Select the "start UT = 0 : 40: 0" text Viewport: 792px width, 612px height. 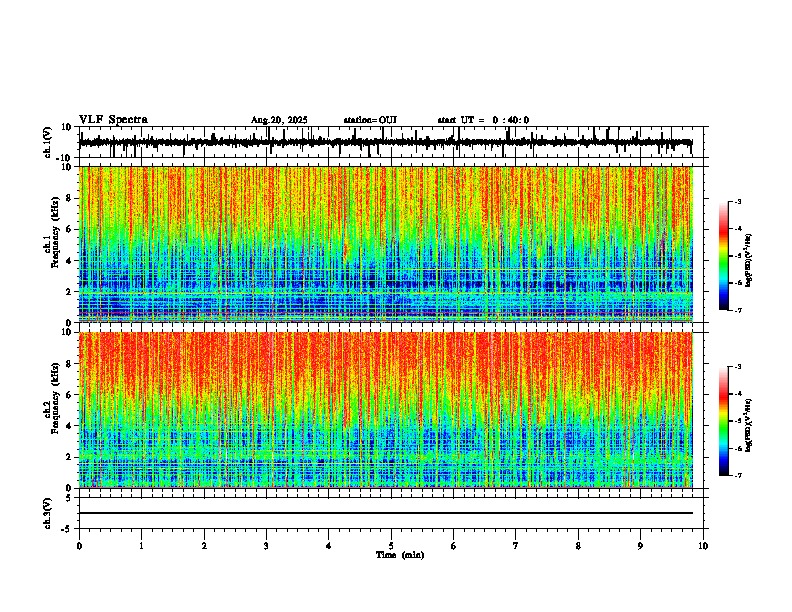pos(483,120)
